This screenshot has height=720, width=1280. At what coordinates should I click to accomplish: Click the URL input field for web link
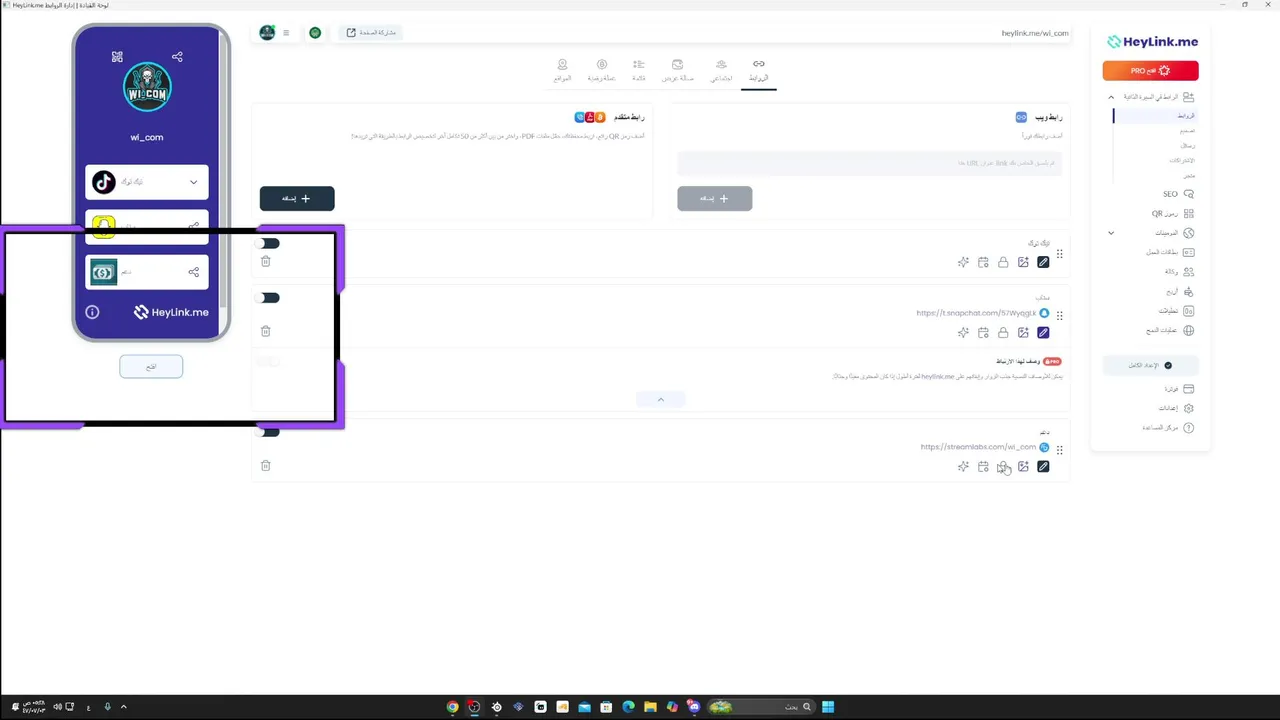pos(869,163)
